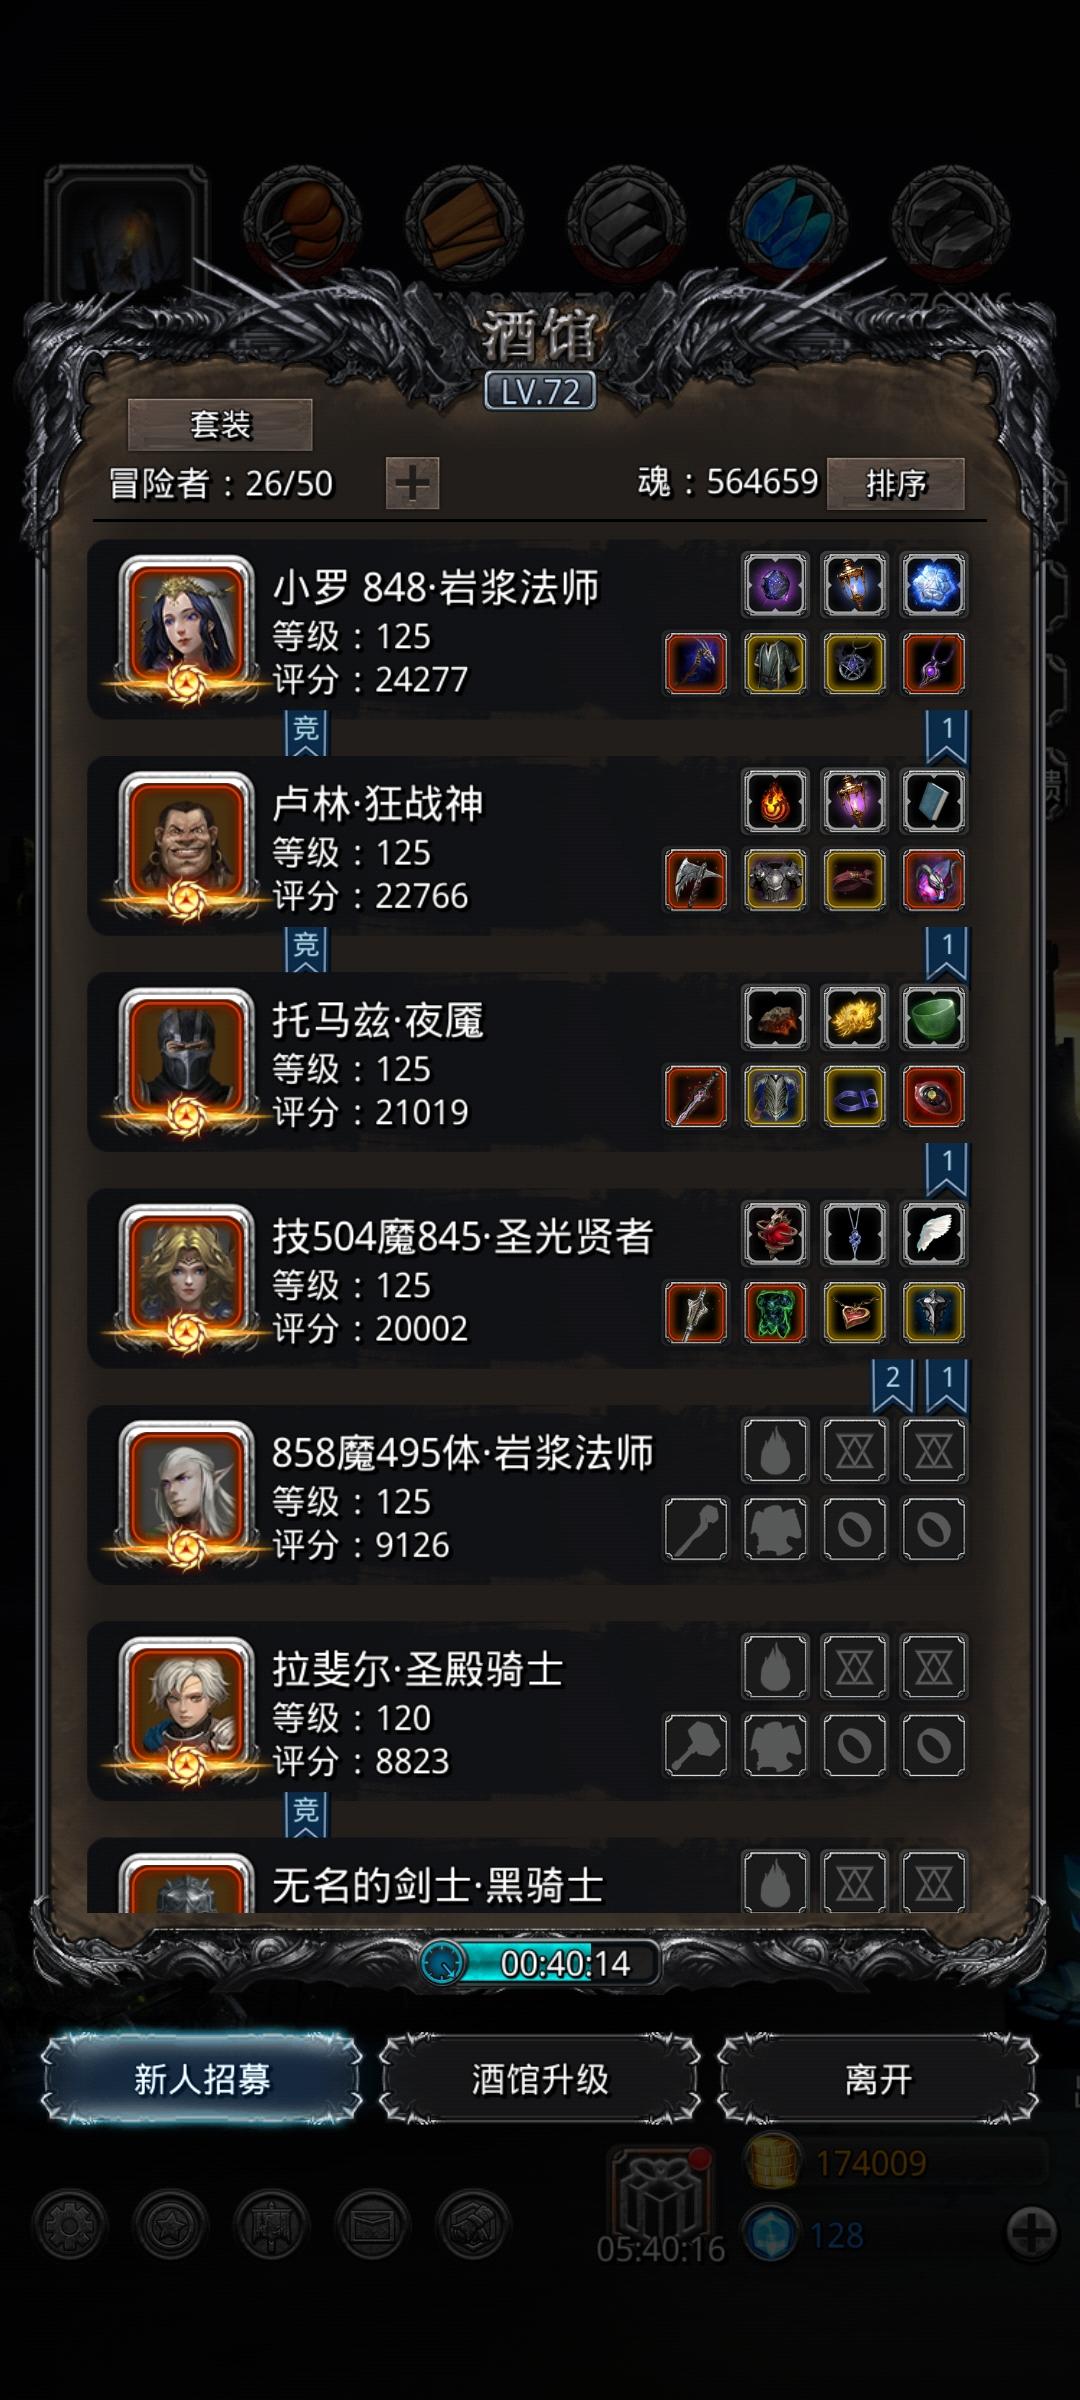Image resolution: width=1080 pixels, height=2400 pixels.
Task: Click the 新人招募 recruit button
Action: coord(202,2079)
